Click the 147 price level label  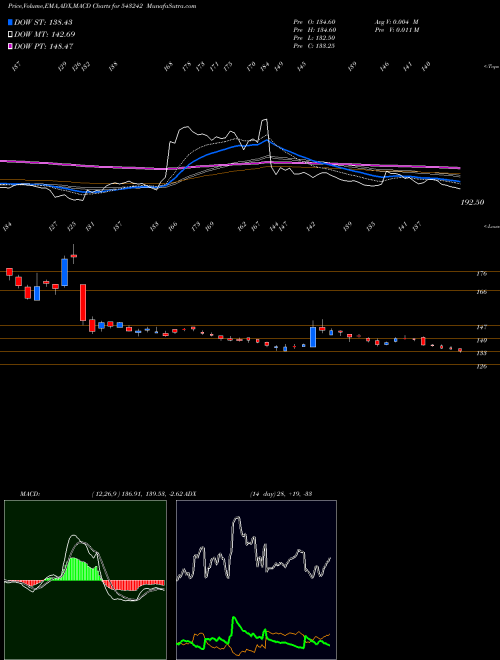point(482,327)
